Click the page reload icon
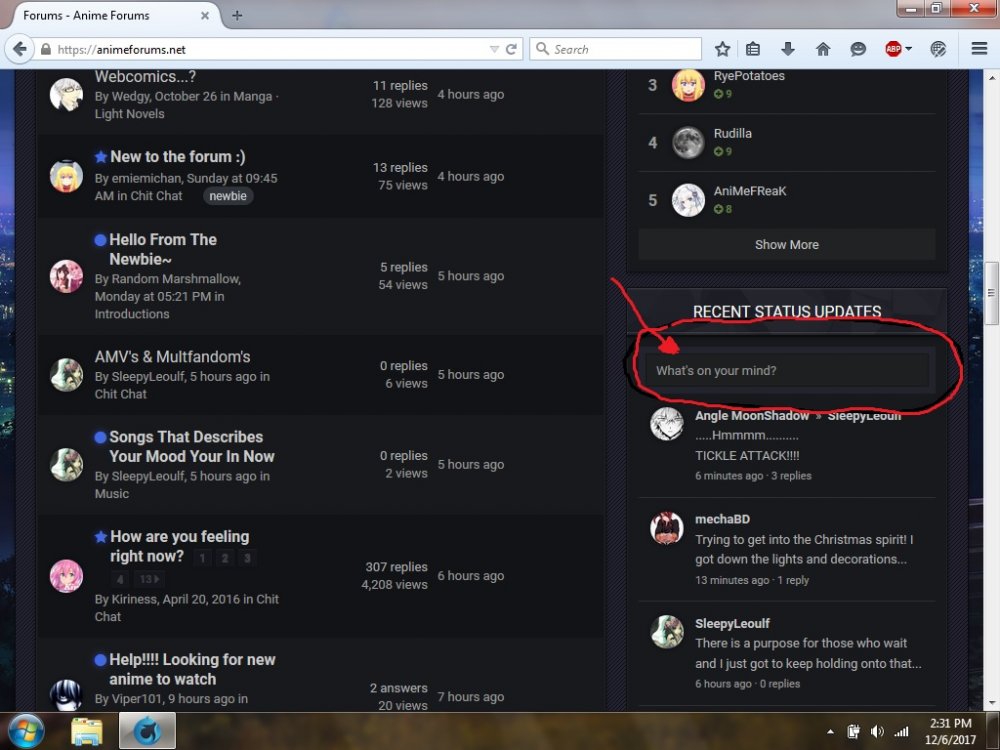 click(511, 49)
